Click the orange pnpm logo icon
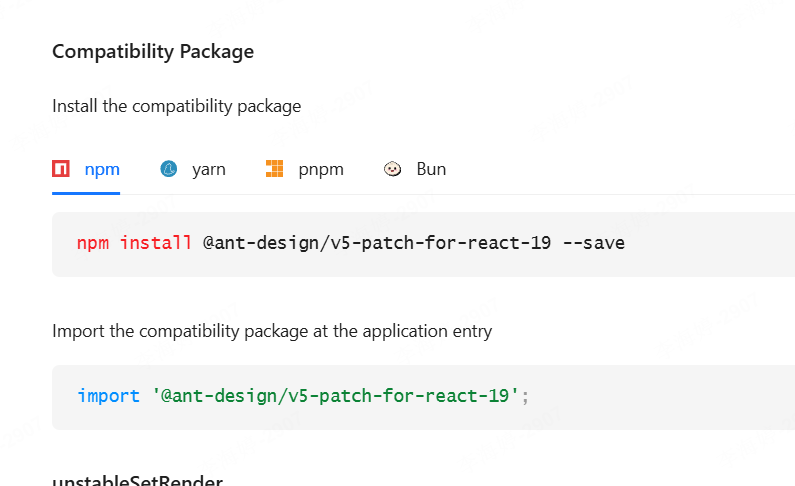Viewport: 795px width, 486px height. pyautogui.click(x=274, y=169)
